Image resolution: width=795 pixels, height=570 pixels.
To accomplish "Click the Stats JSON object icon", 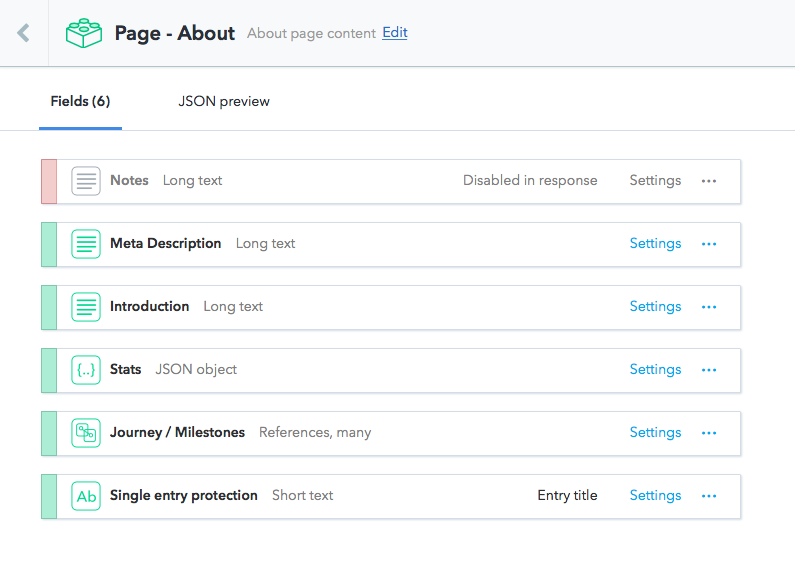I will 86,370.
